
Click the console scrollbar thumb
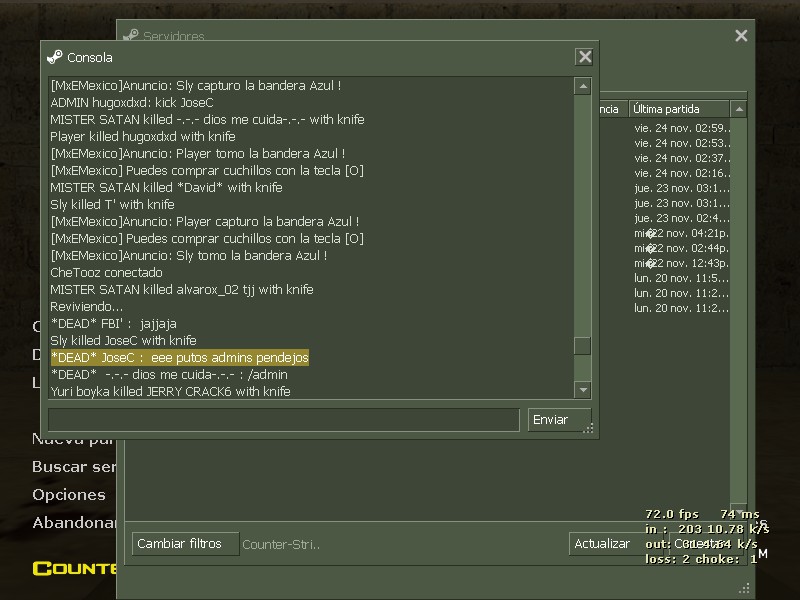click(x=583, y=346)
